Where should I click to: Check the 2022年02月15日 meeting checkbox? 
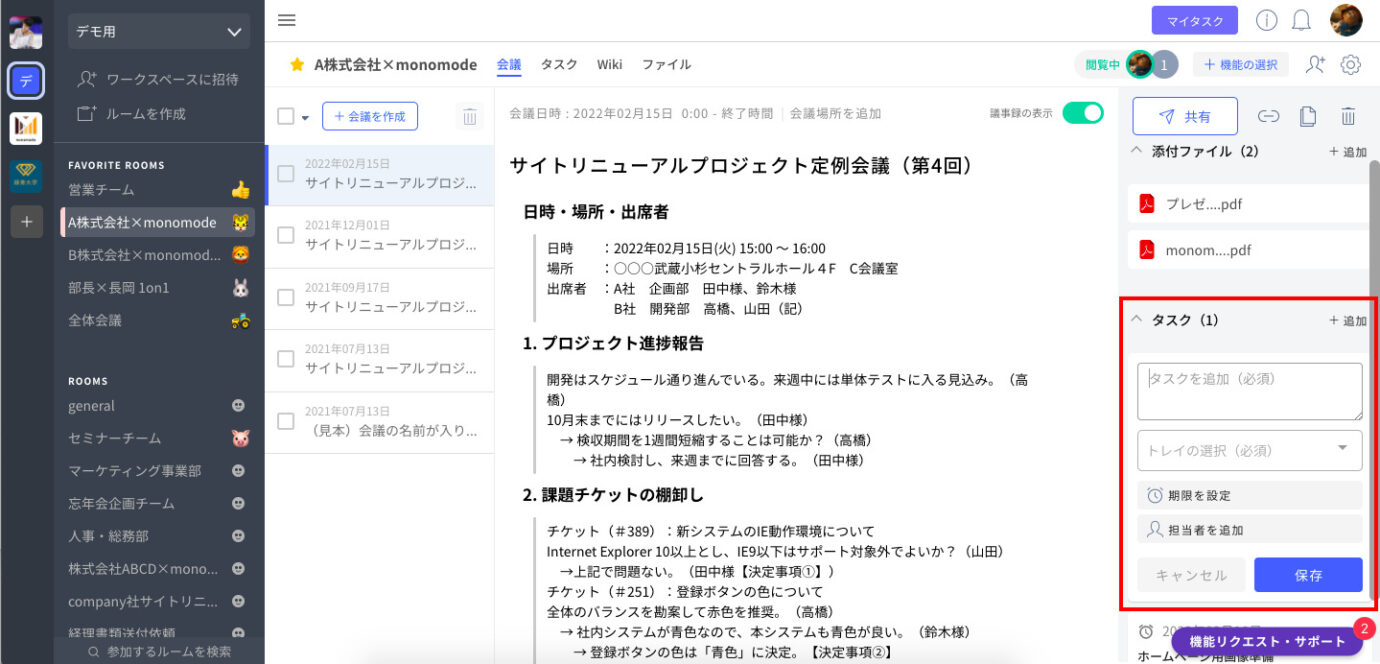pyautogui.click(x=285, y=170)
